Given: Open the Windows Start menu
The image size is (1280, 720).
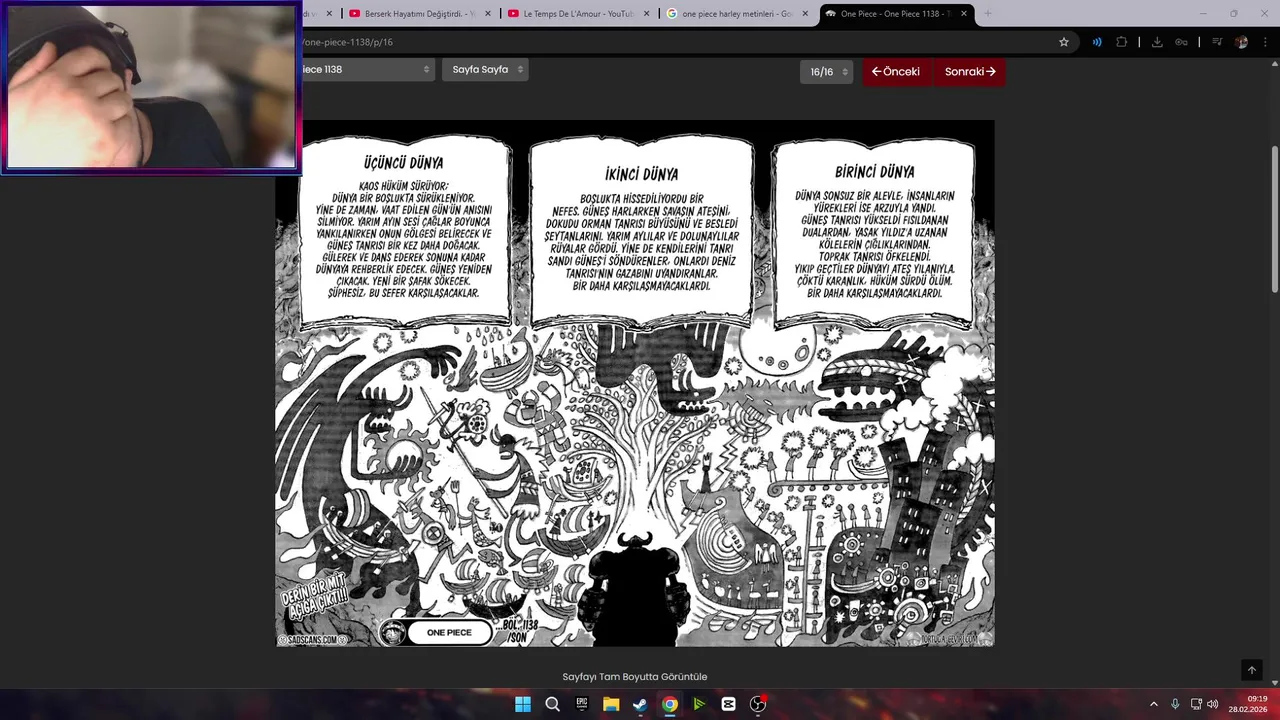Looking at the screenshot, I should [x=523, y=704].
